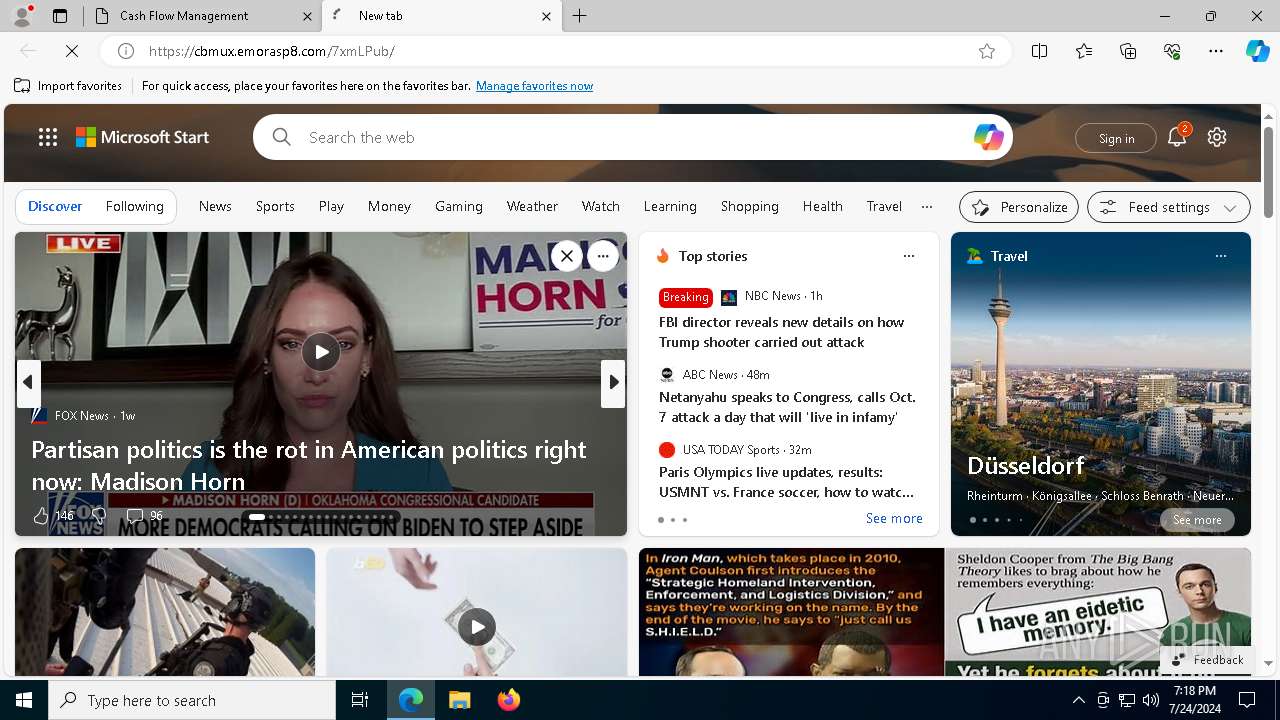Viewport: 1280px width, 720px height.
Task: Open Edge Settings and more menu
Action: point(1216,51)
